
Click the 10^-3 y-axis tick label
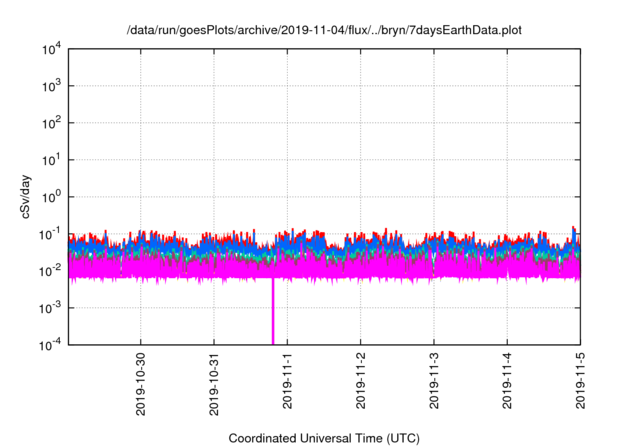click(x=50, y=308)
